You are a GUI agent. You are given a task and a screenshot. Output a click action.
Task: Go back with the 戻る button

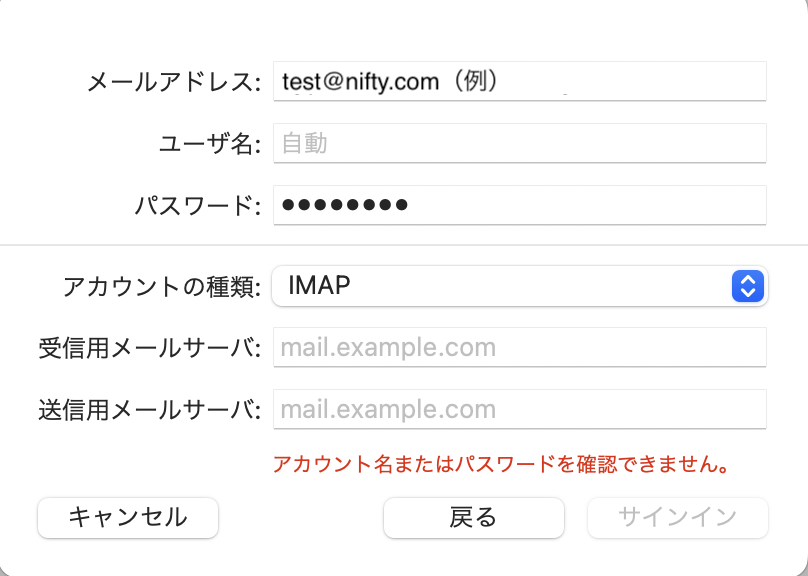click(x=474, y=517)
